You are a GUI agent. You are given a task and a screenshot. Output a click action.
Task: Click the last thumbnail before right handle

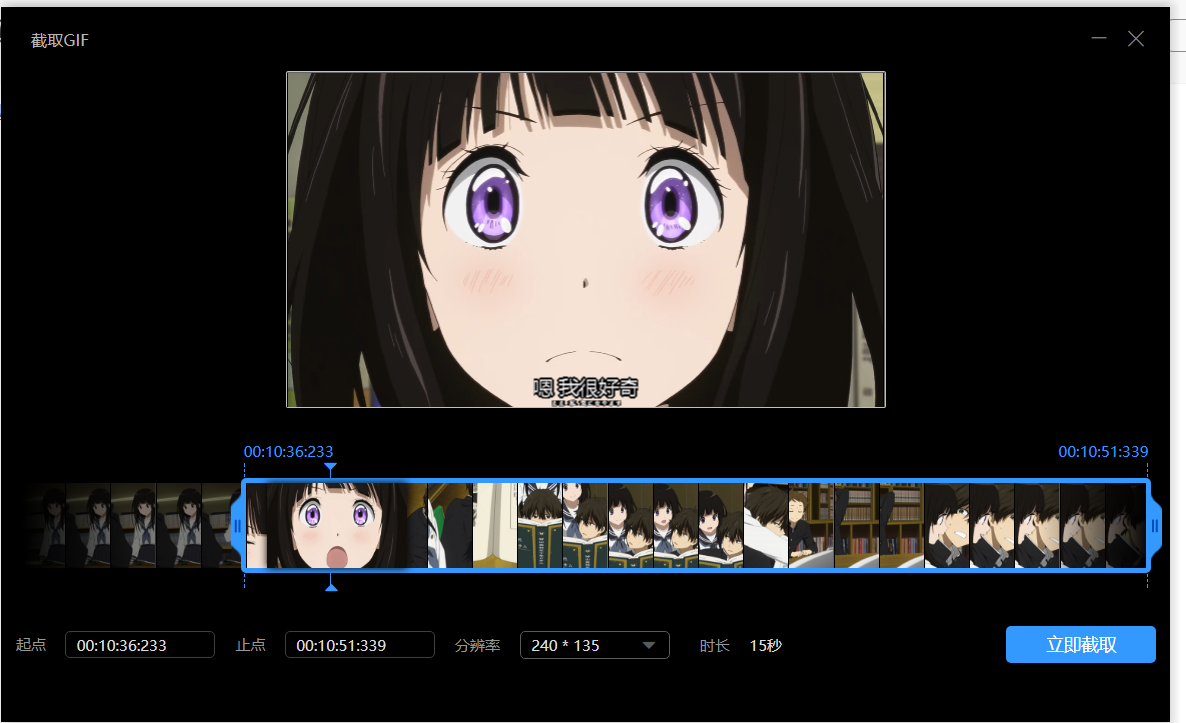[x=1125, y=526]
